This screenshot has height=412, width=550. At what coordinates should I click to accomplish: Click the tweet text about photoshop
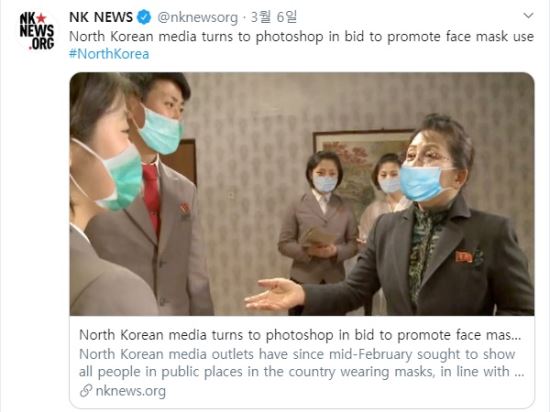click(x=301, y=36)
